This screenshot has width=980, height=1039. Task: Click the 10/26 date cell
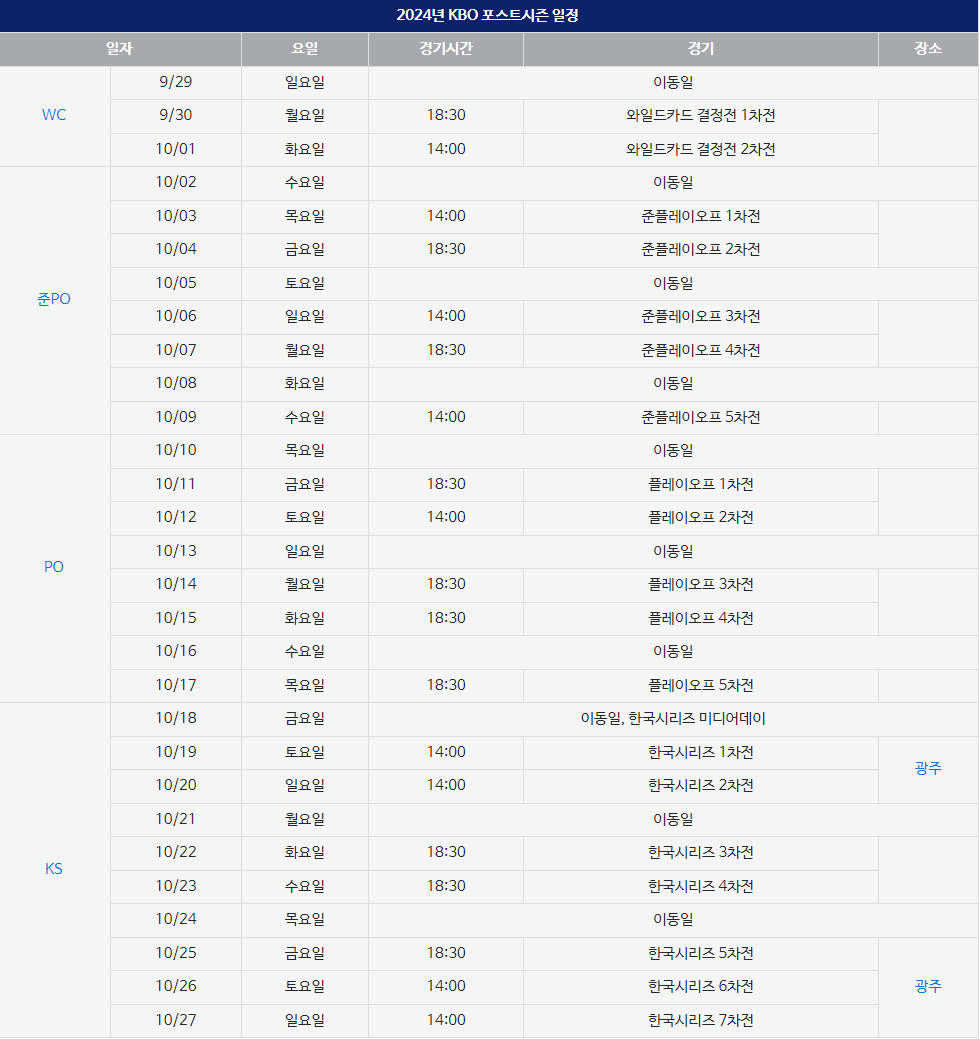tap(176, 987)
